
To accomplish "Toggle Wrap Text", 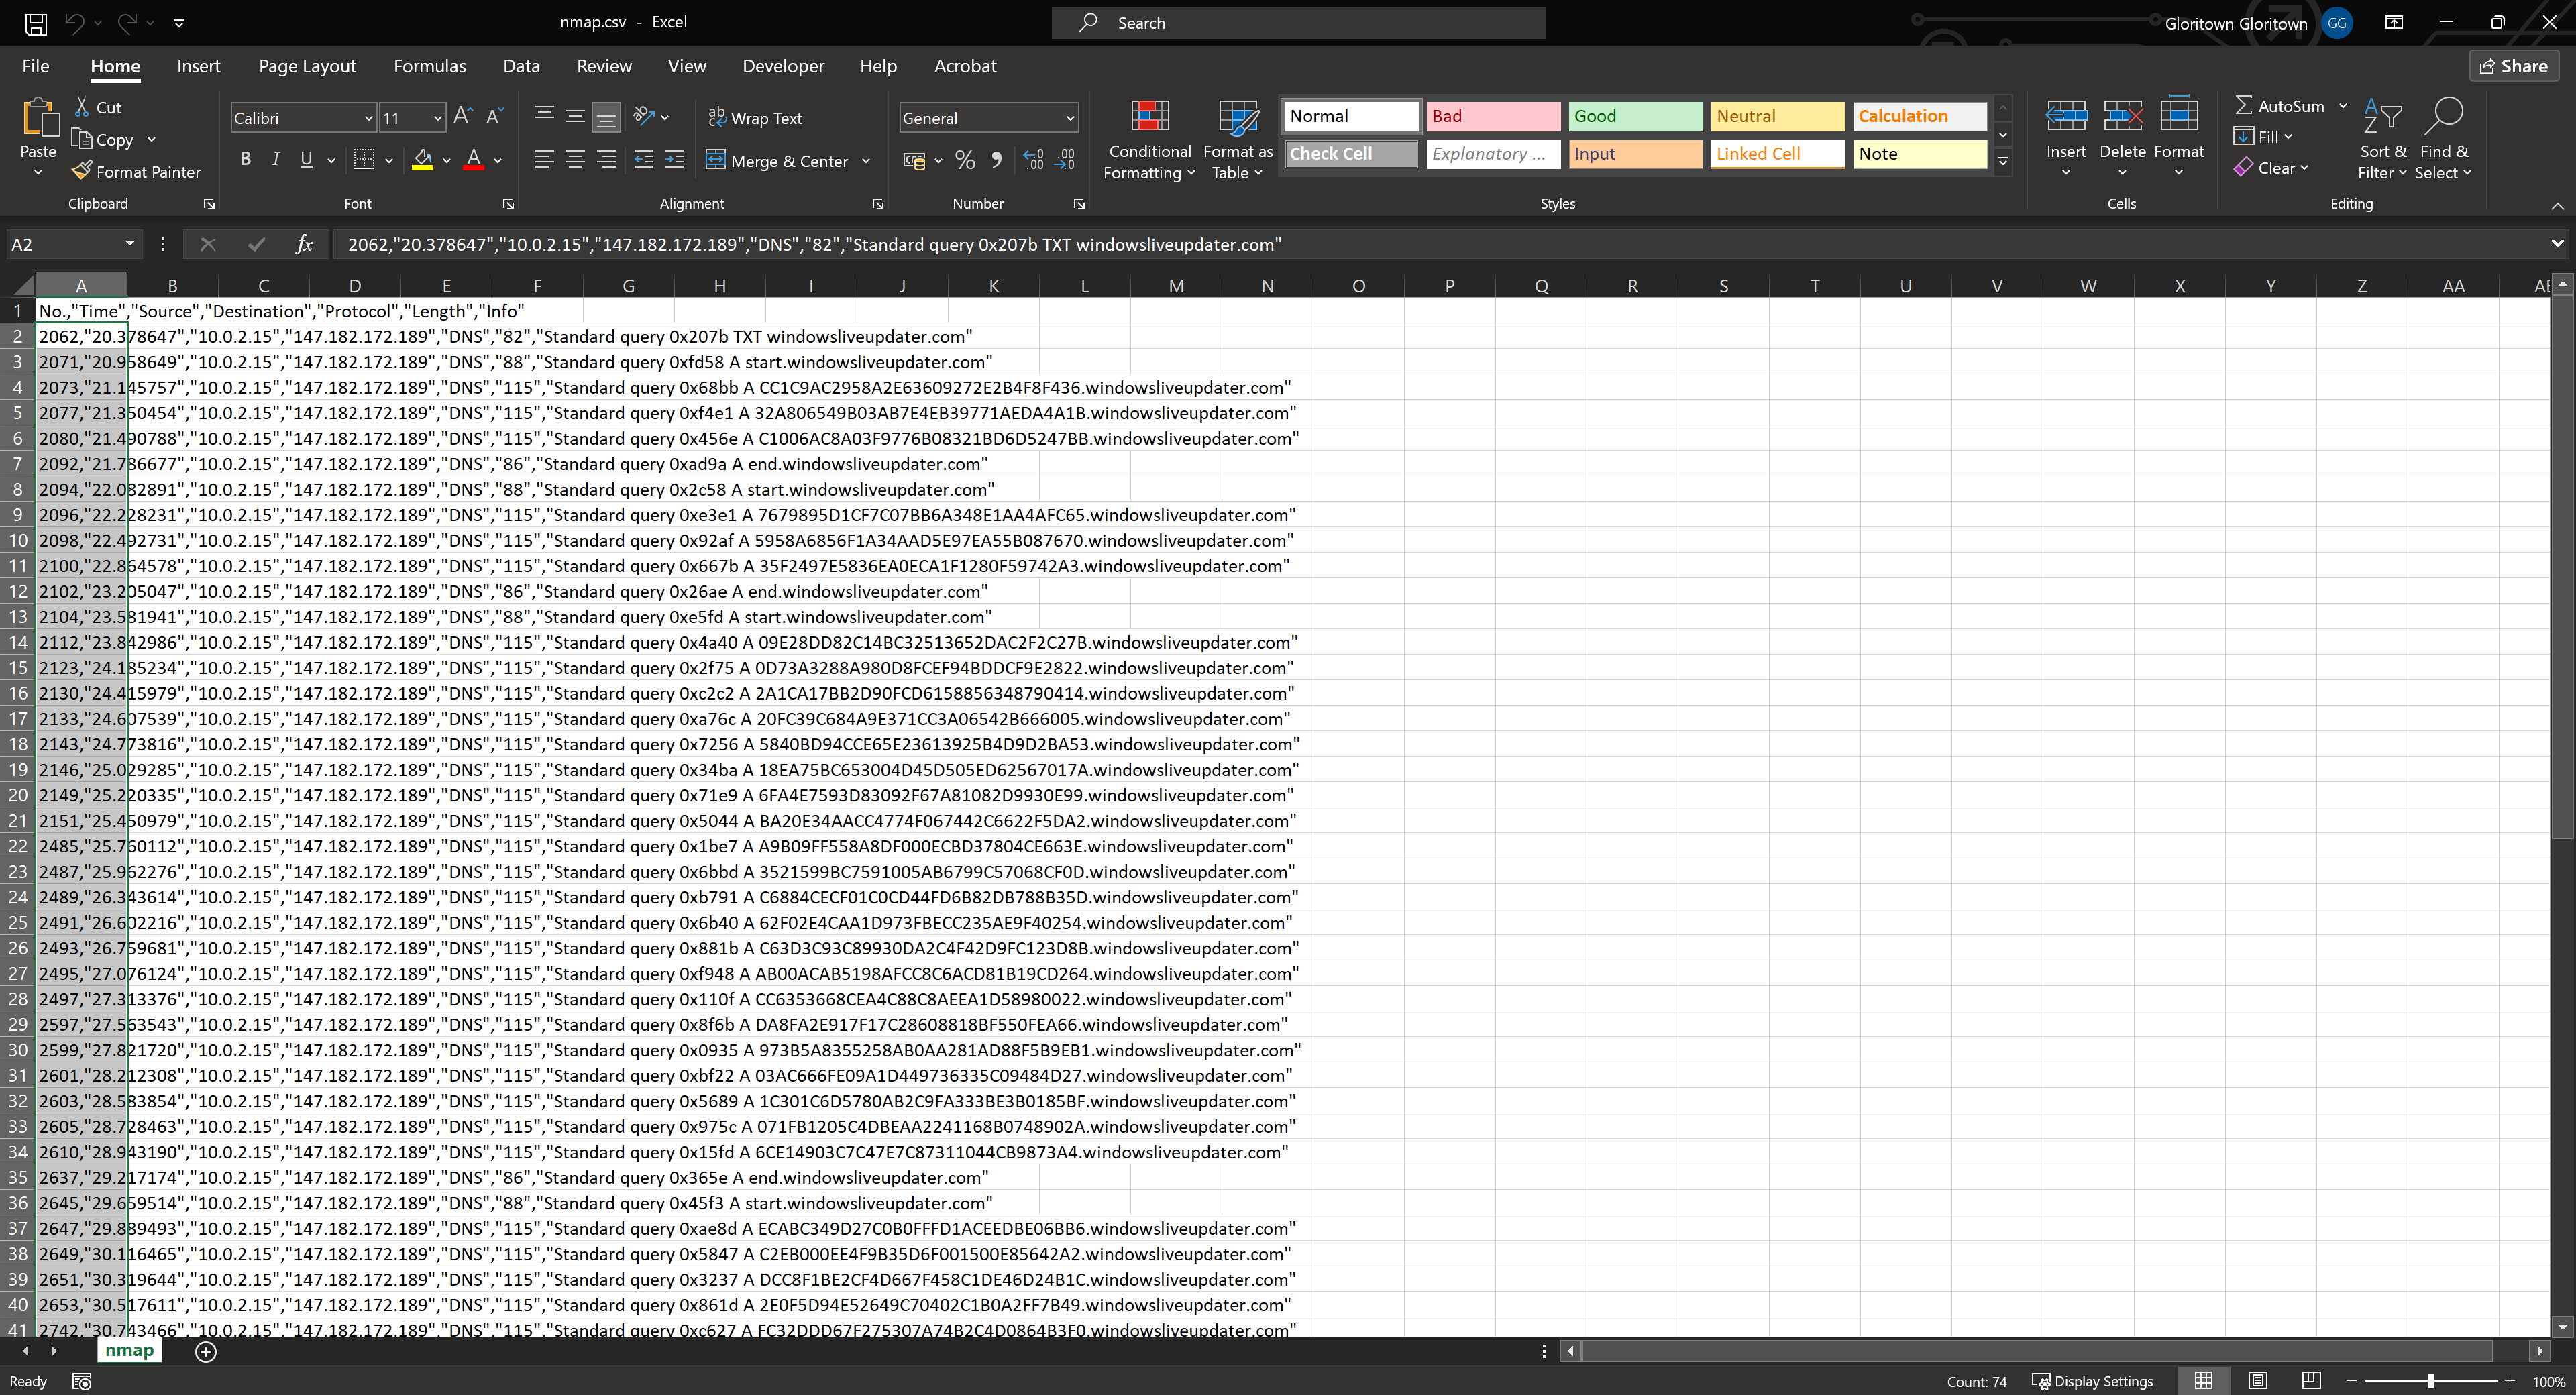I will click(x=756, y=118).
